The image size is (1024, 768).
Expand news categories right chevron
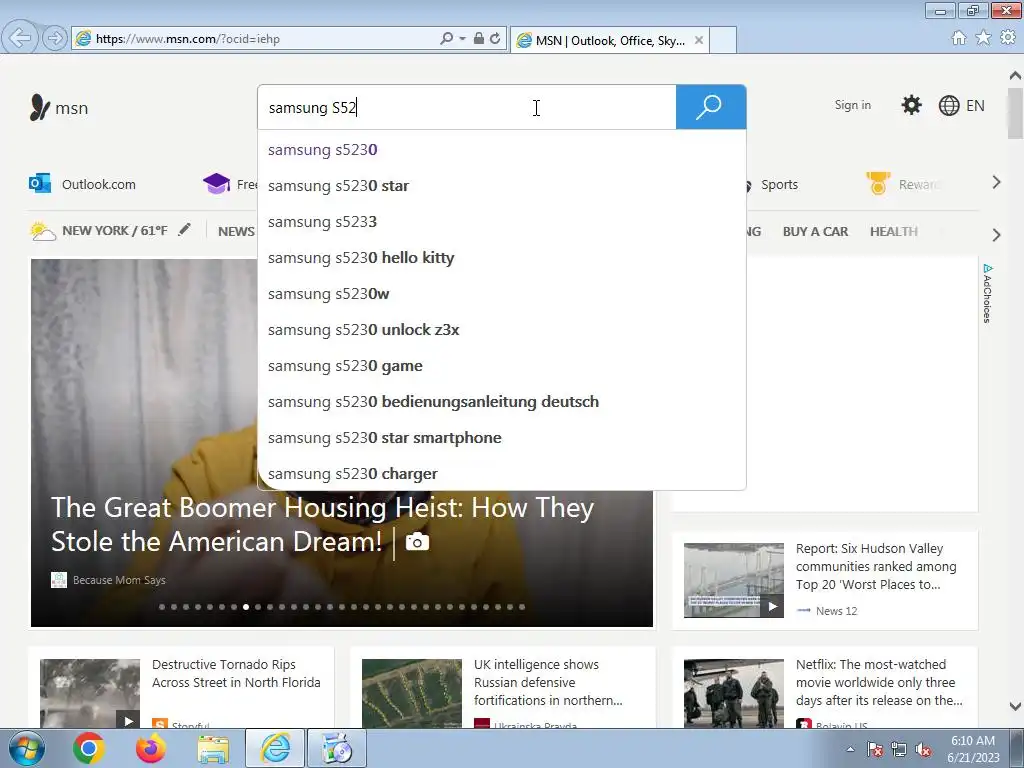pyautogui.click(x=996, y=234)
